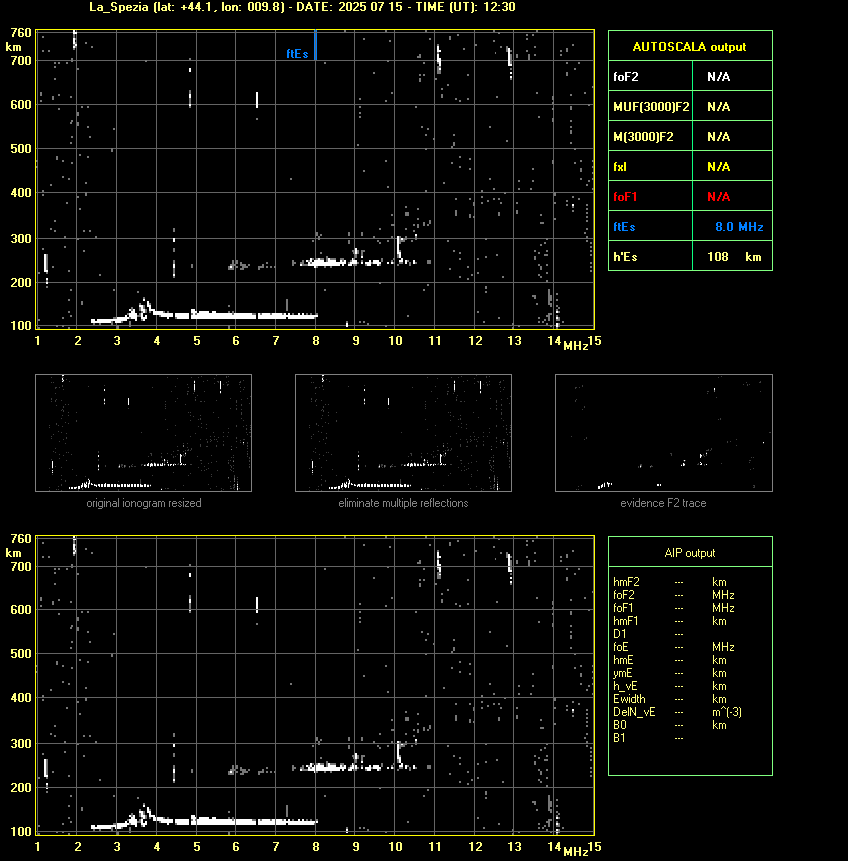Click the D1 row in AIP output
The width and height of the screenshot is (848, 861).
(649, 634)
